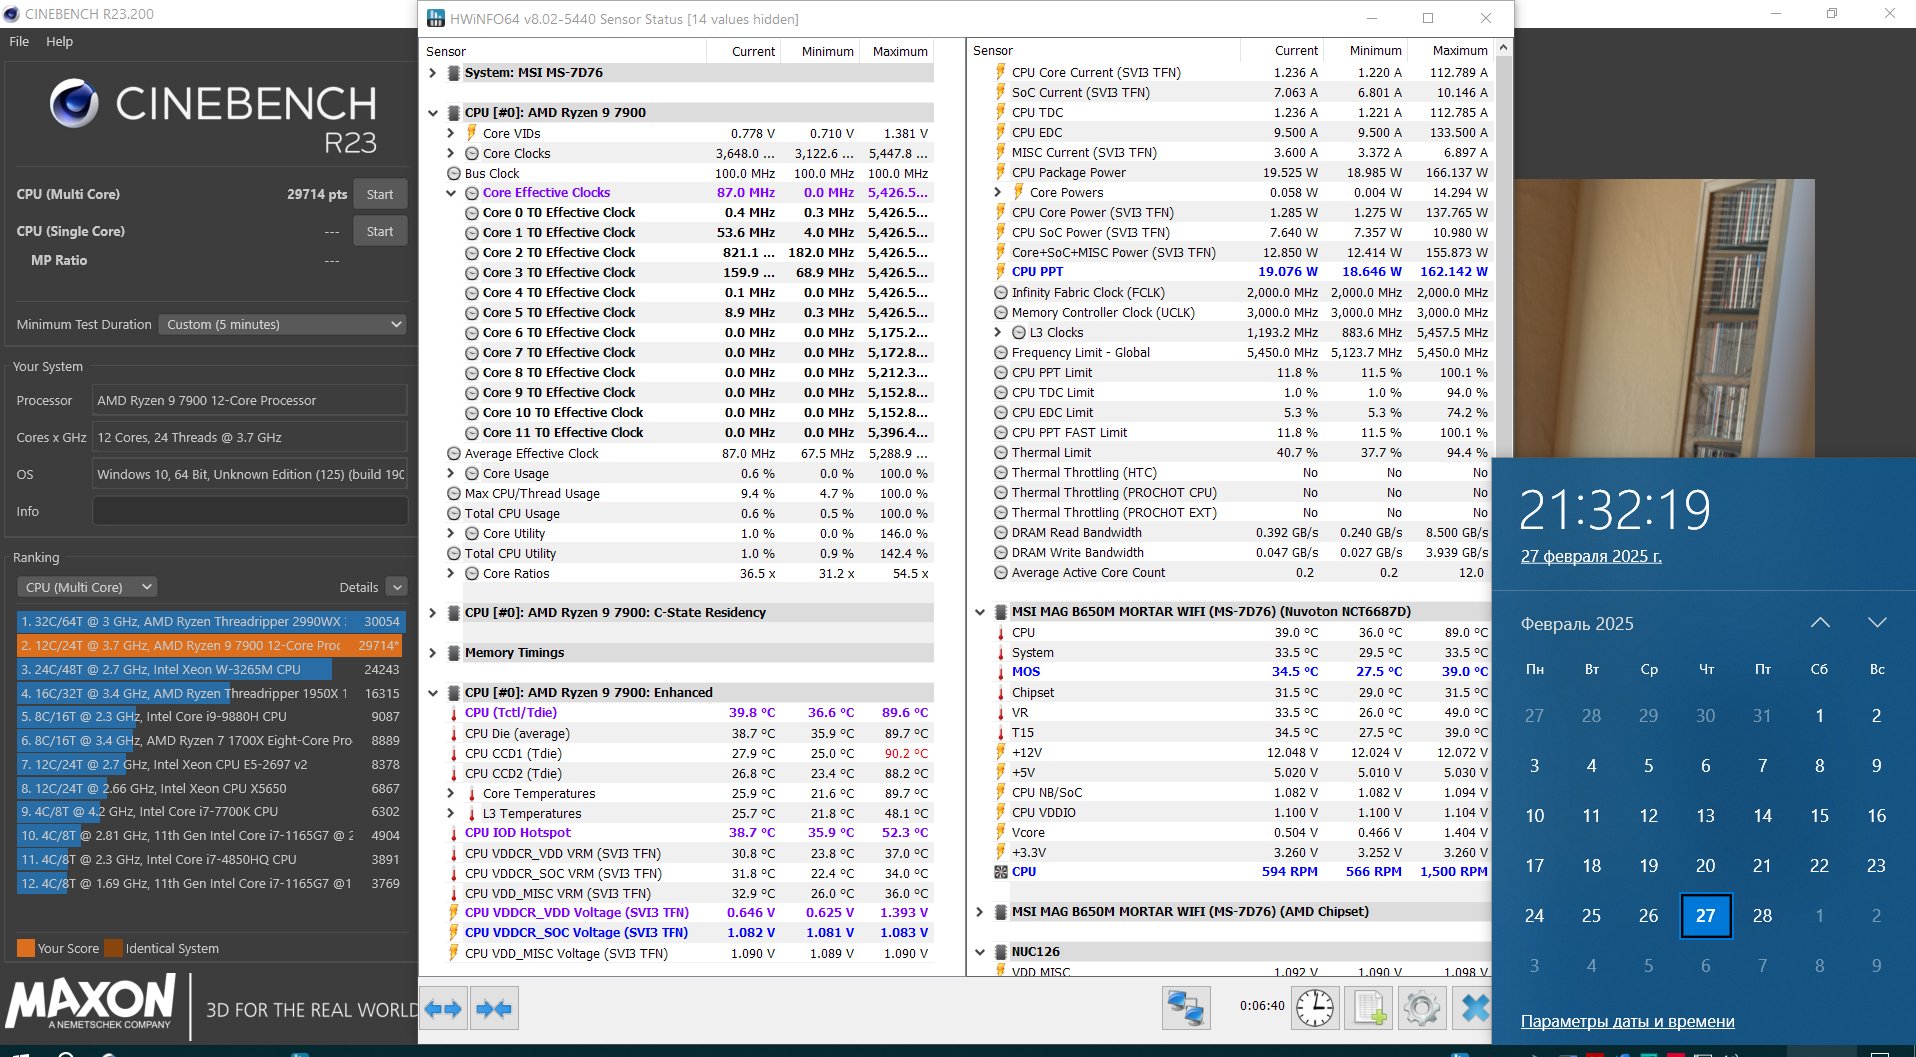The height and width of the screenshot is (1057, 1916).
Task: Expand the Core Ratios row
Action: point(451,573)
